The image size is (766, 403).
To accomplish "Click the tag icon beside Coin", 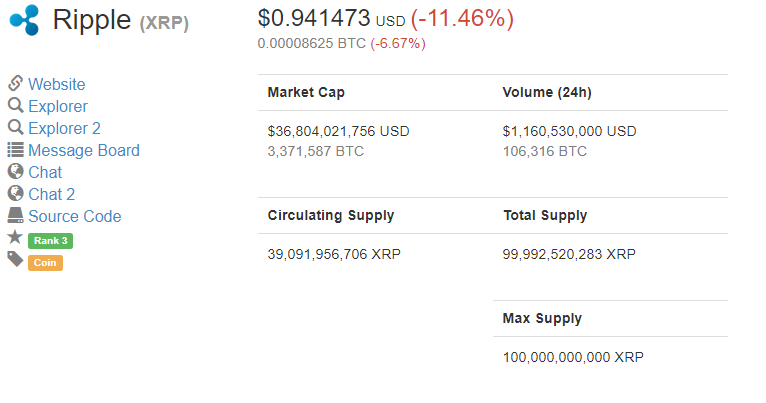I will click(16, 259).
